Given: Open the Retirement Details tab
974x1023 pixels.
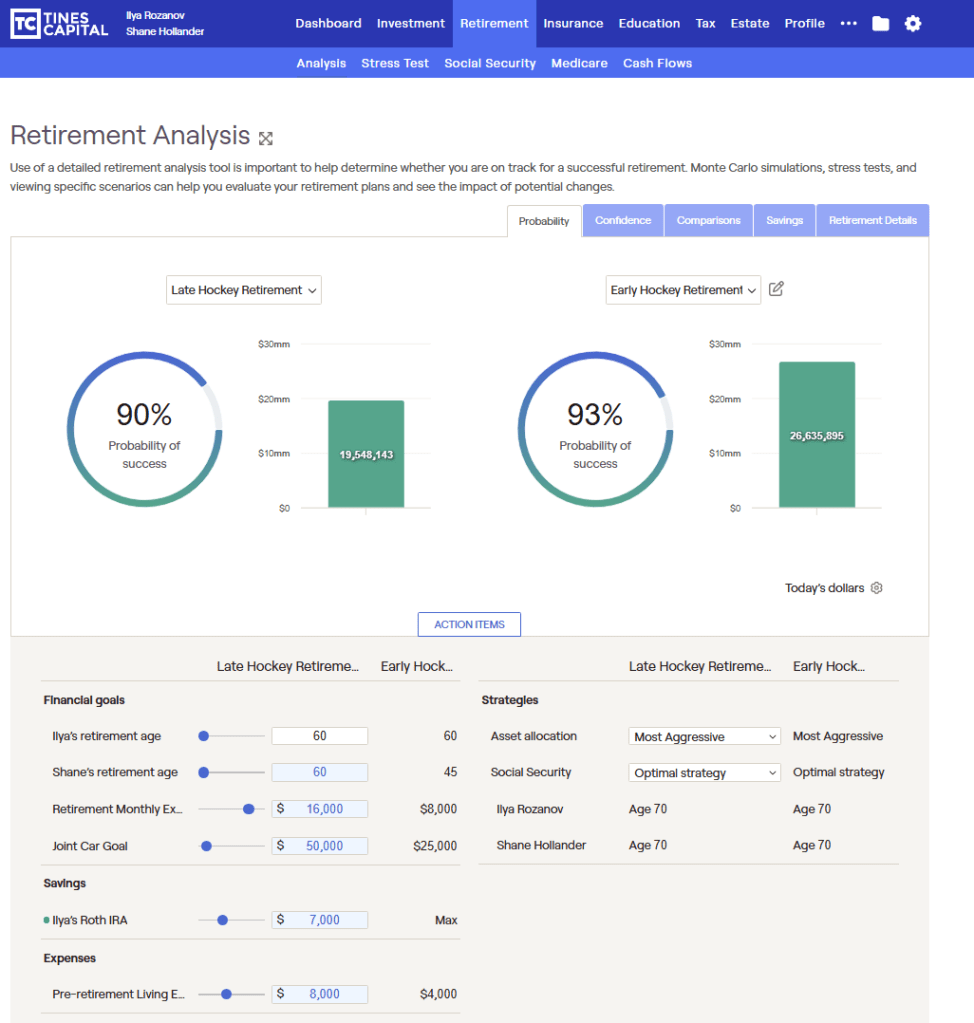Looking at the screenshot, I should click(x=872, y=221).
